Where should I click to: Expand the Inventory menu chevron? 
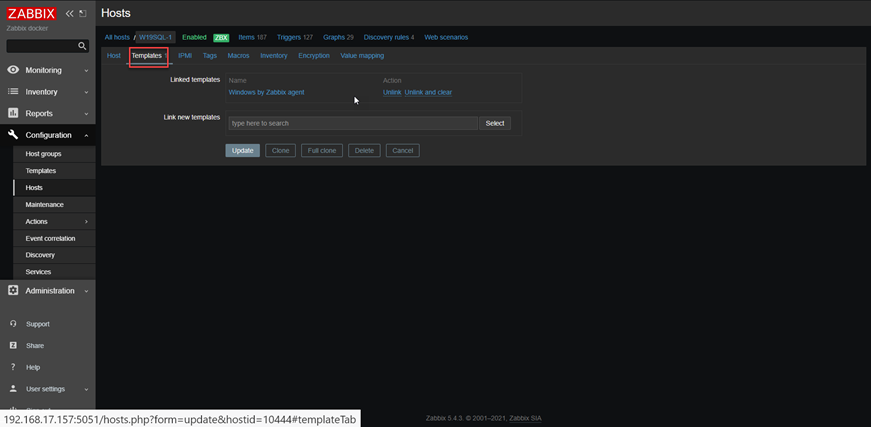[86, 92]
